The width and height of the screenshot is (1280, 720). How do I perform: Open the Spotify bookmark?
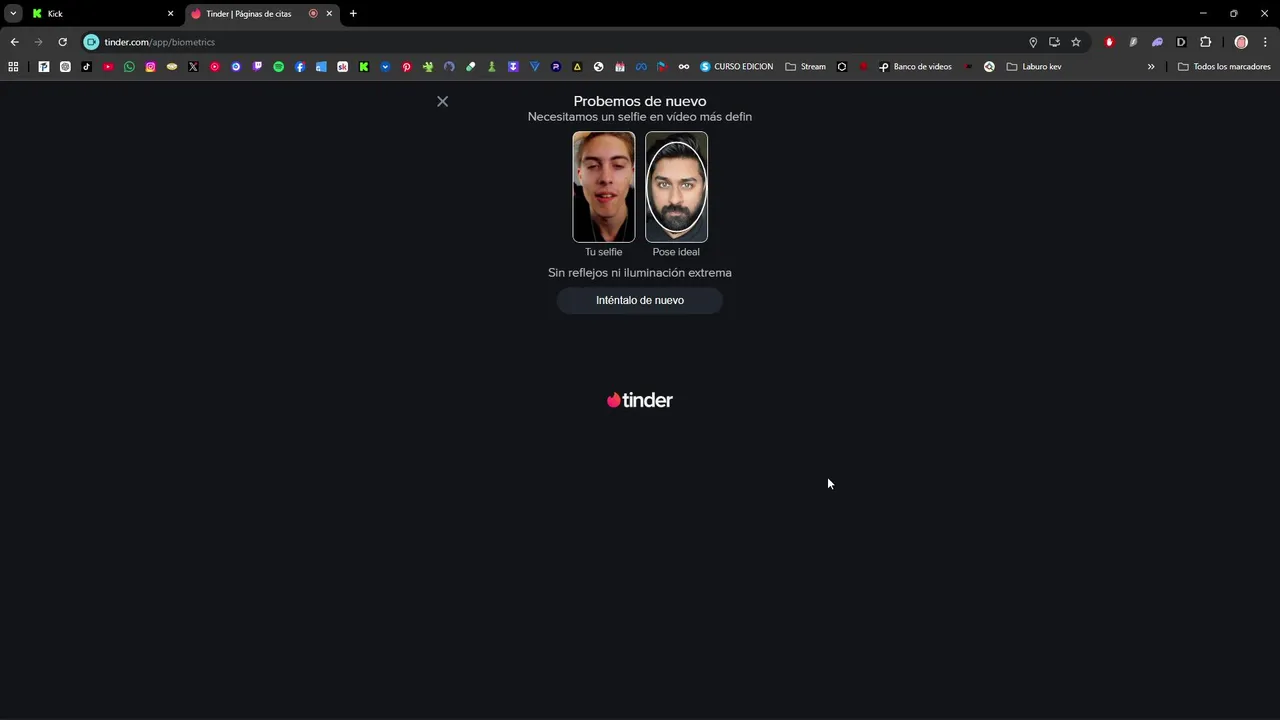tap(279, 67)
